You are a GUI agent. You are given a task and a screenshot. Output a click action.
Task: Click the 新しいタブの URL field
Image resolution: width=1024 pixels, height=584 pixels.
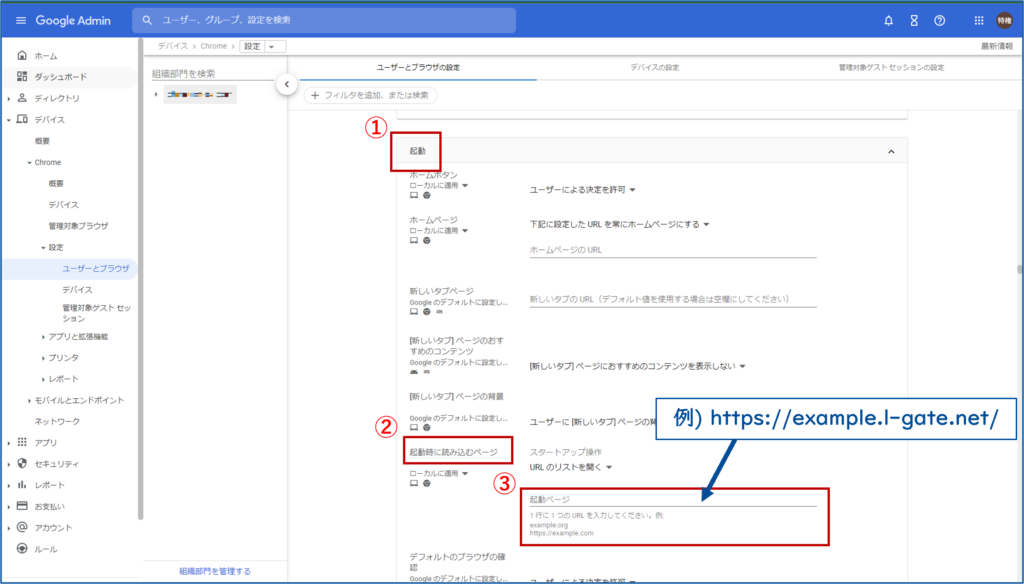point(673,299)
